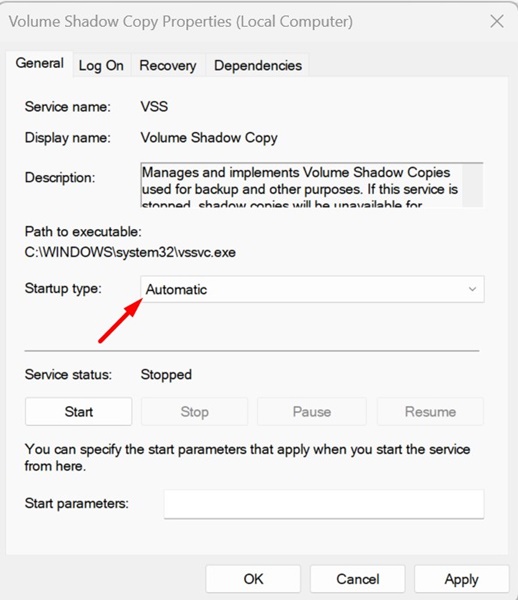Open the Recovery tab
Viewport: 518px width, 600px height.
(x=168, y=65)
